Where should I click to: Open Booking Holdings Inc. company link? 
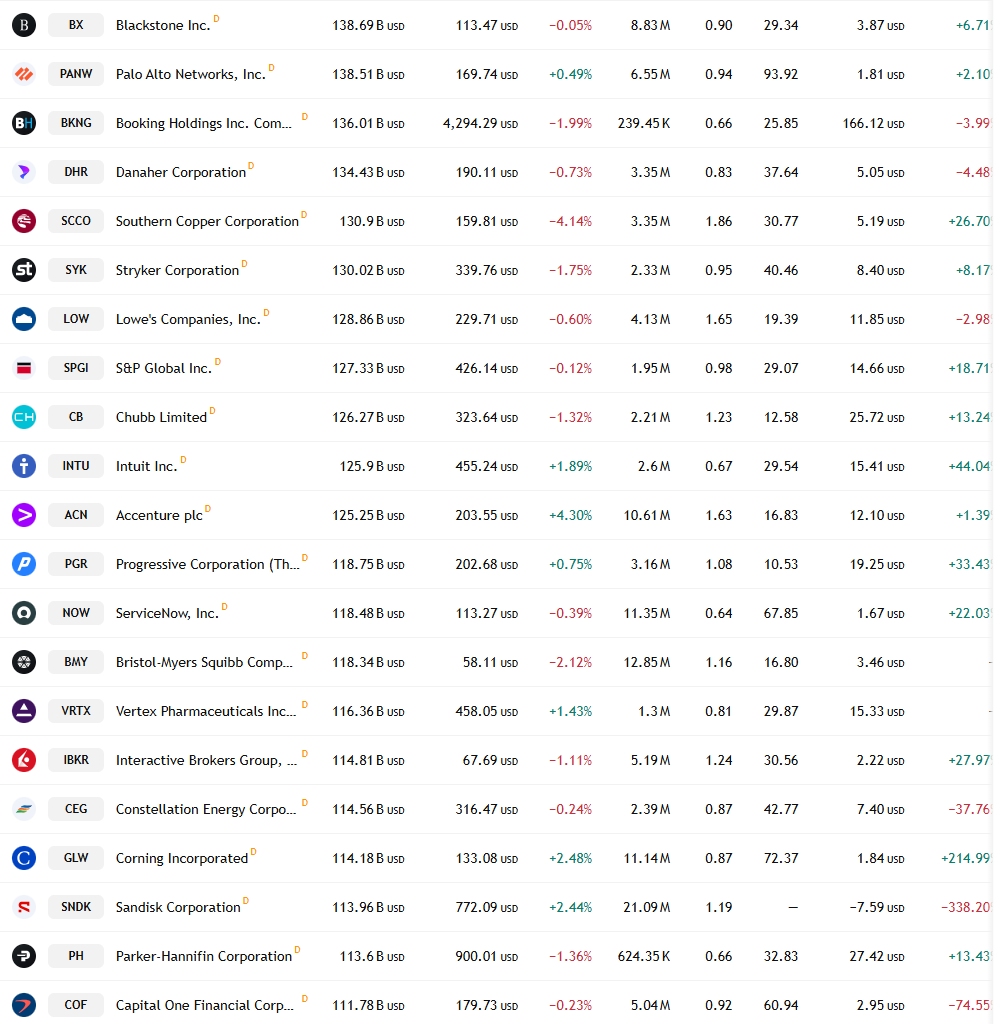tap(204, 123)
